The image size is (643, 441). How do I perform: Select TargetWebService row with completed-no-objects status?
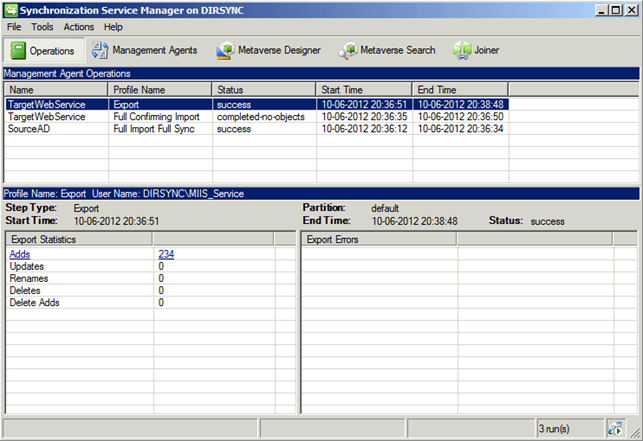pos(257,117)
